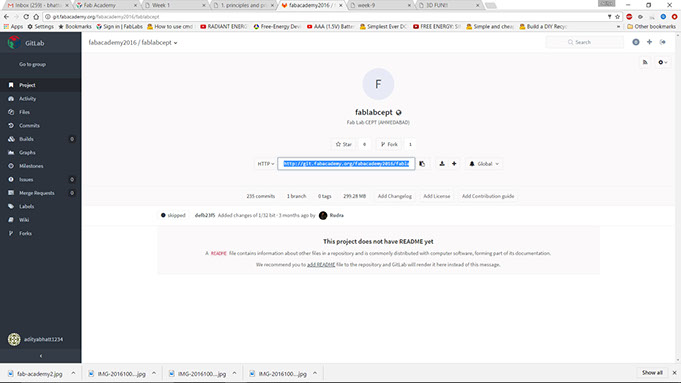Click the 235 commits link

point(261,196)
